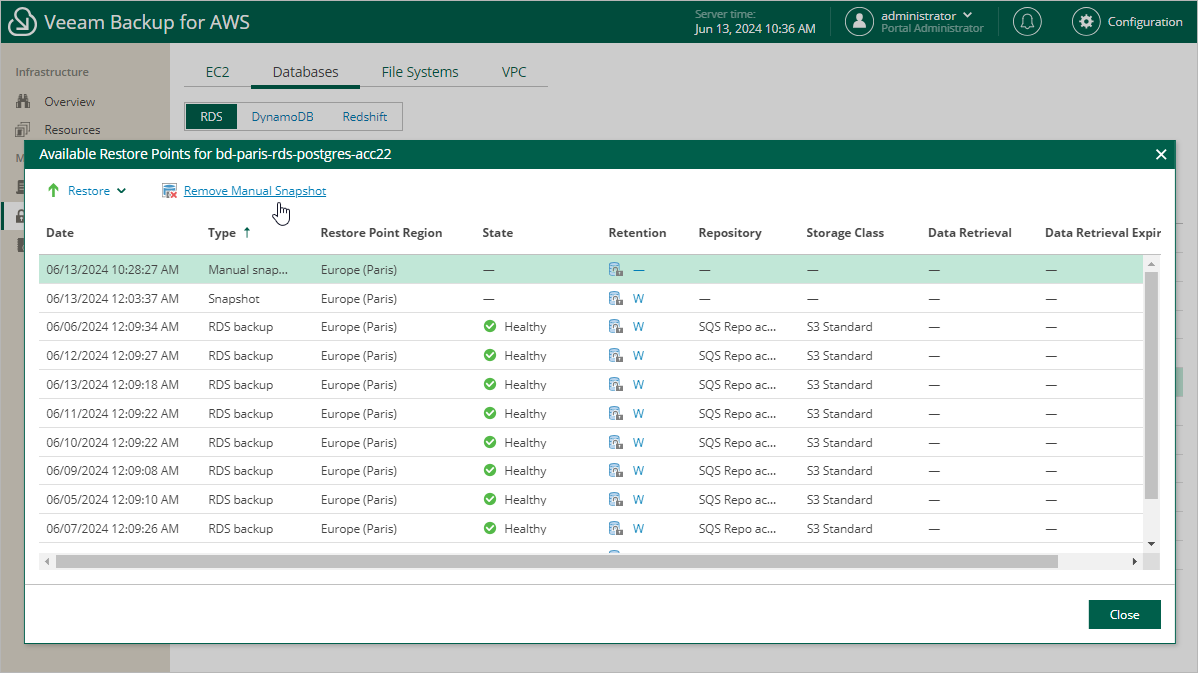
Task: Click retention icon in Snapshot row
Action: (x=615, y=298)
